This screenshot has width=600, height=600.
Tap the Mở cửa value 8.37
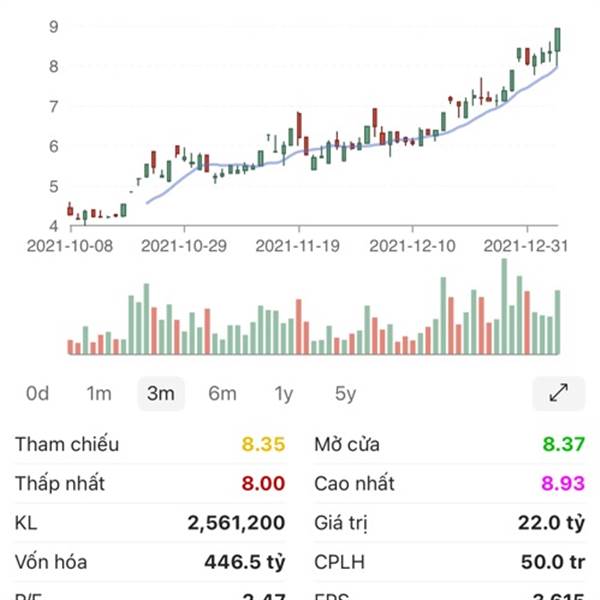[564, 444]
